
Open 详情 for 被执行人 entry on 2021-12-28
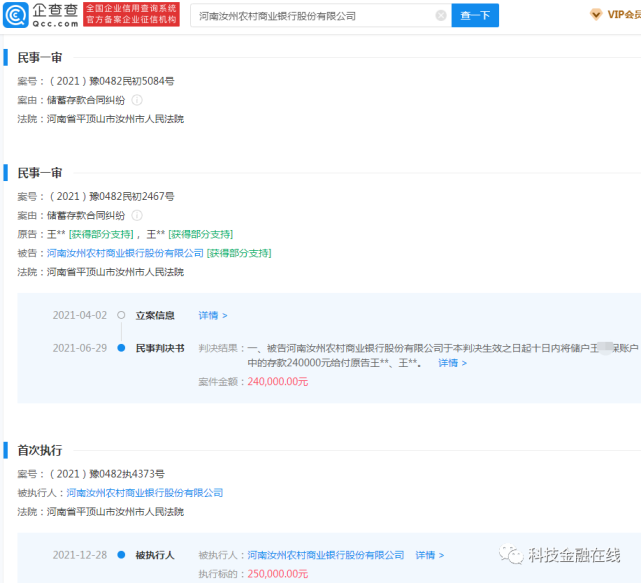(x=430, y=555)
